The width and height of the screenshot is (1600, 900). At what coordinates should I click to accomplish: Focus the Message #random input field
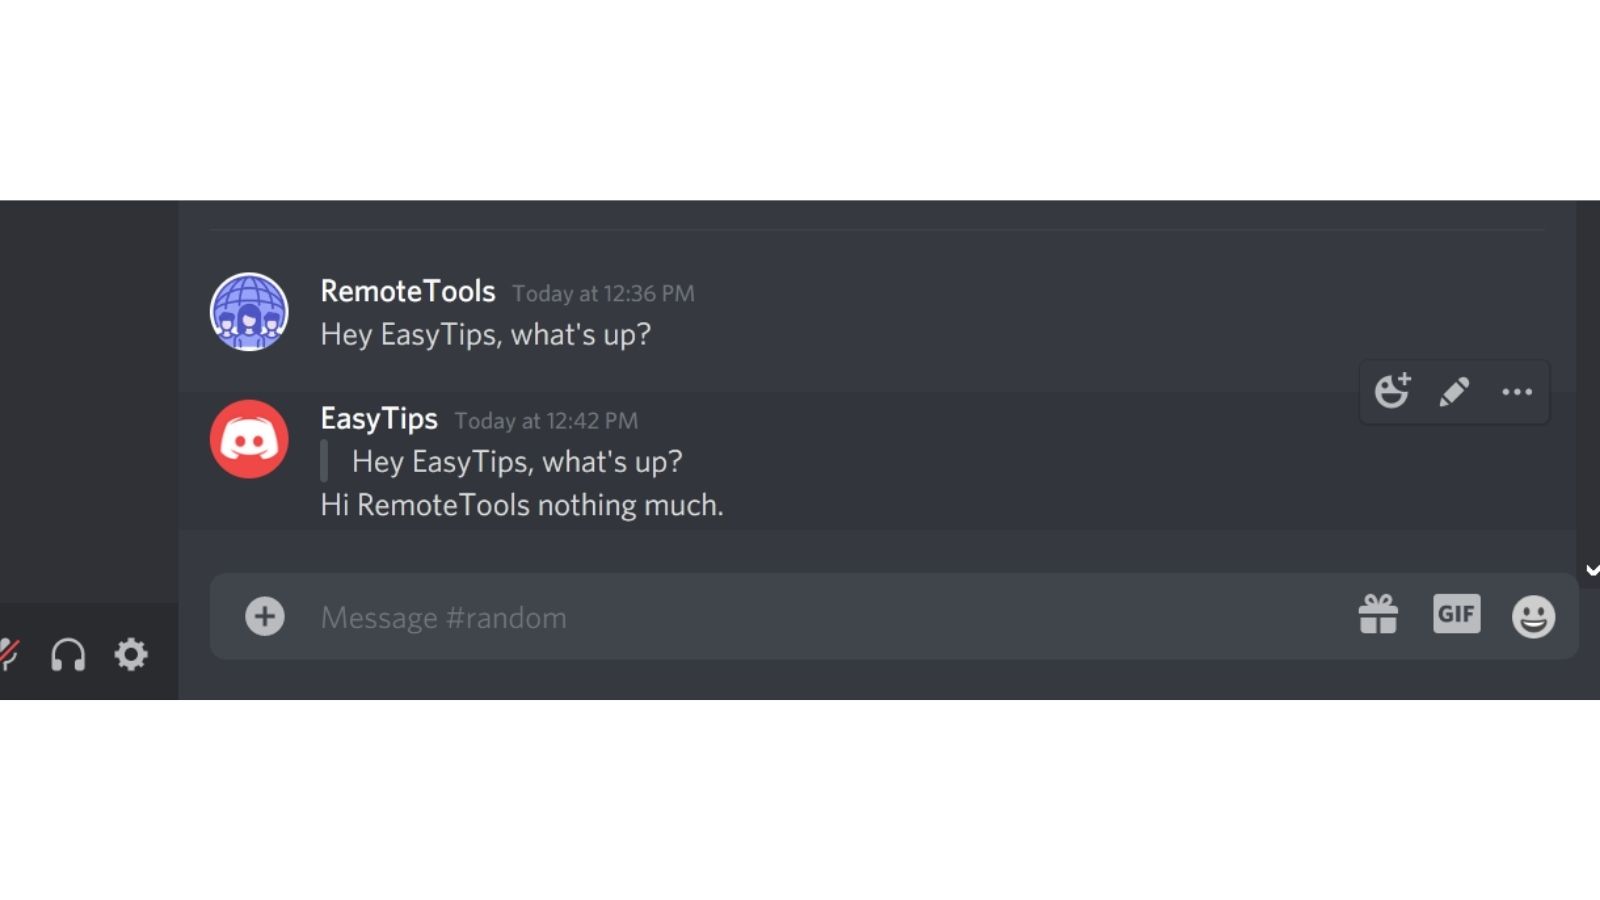[830, 617]
